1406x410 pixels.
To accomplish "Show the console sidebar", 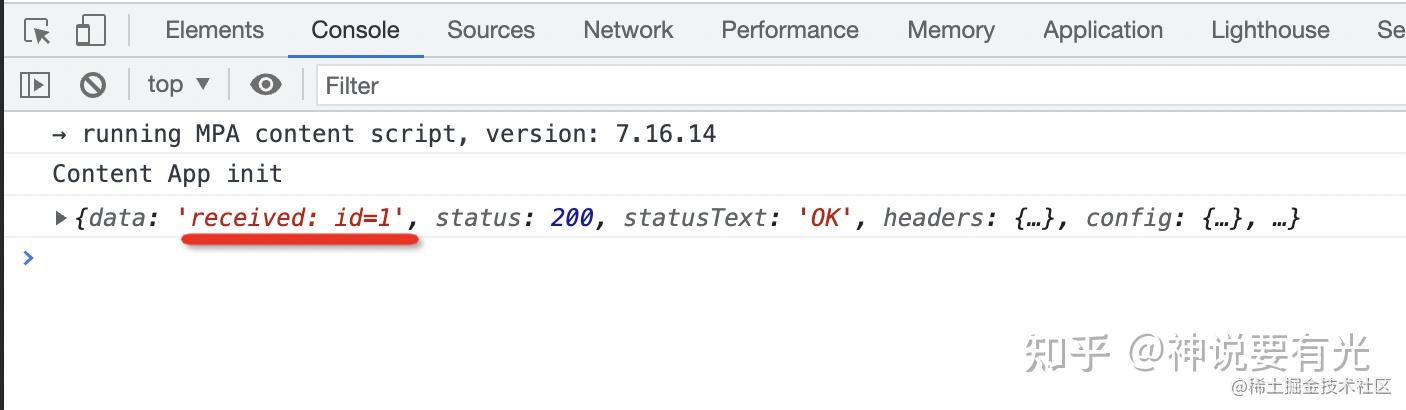I will [x=35, y=85].
